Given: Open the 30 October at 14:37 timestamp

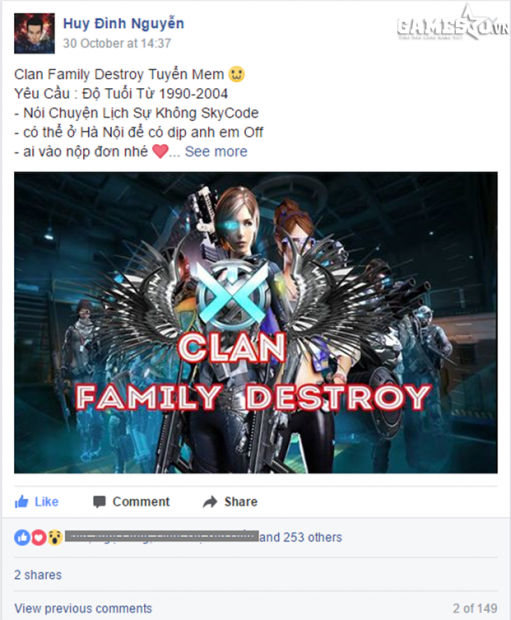Looking at the screenshot, I should tap(117, 43).
